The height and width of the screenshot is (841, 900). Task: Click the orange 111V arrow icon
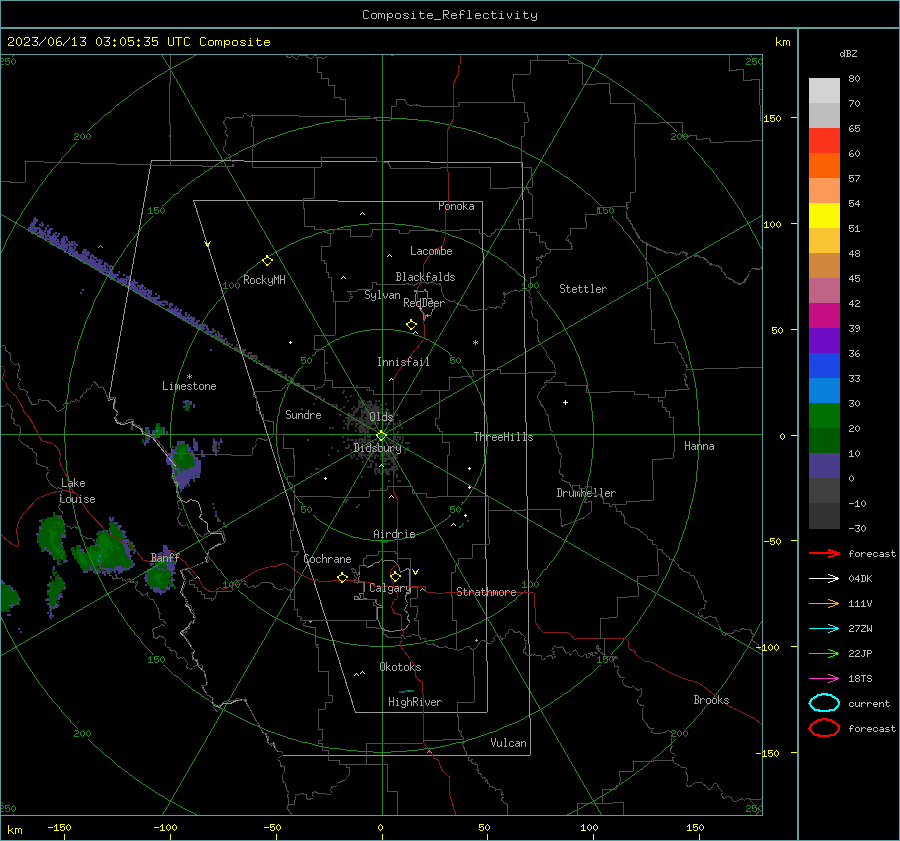point(824,603)
